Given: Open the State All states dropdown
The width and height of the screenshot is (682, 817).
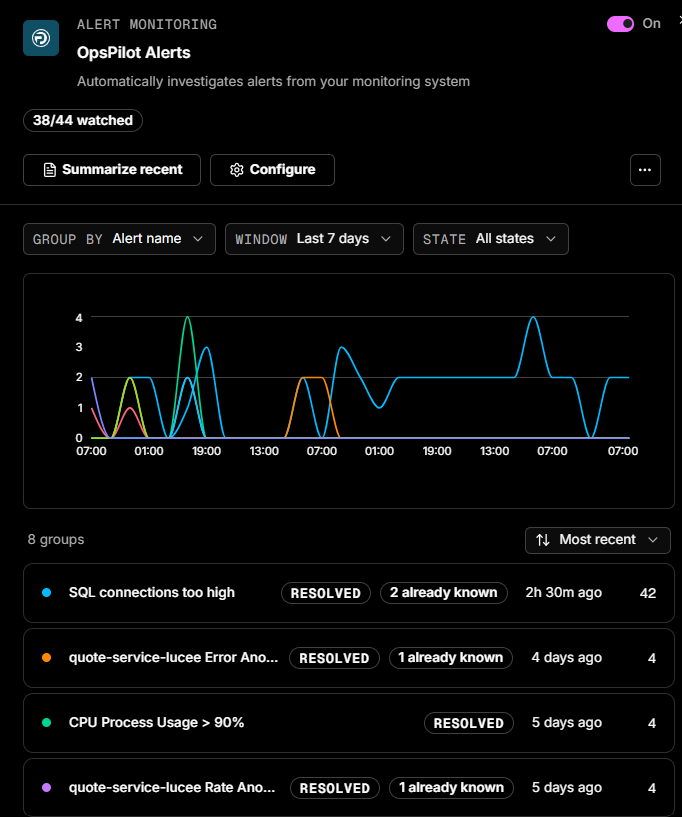Looking at the screenshot, I should [x=491, y=239].
